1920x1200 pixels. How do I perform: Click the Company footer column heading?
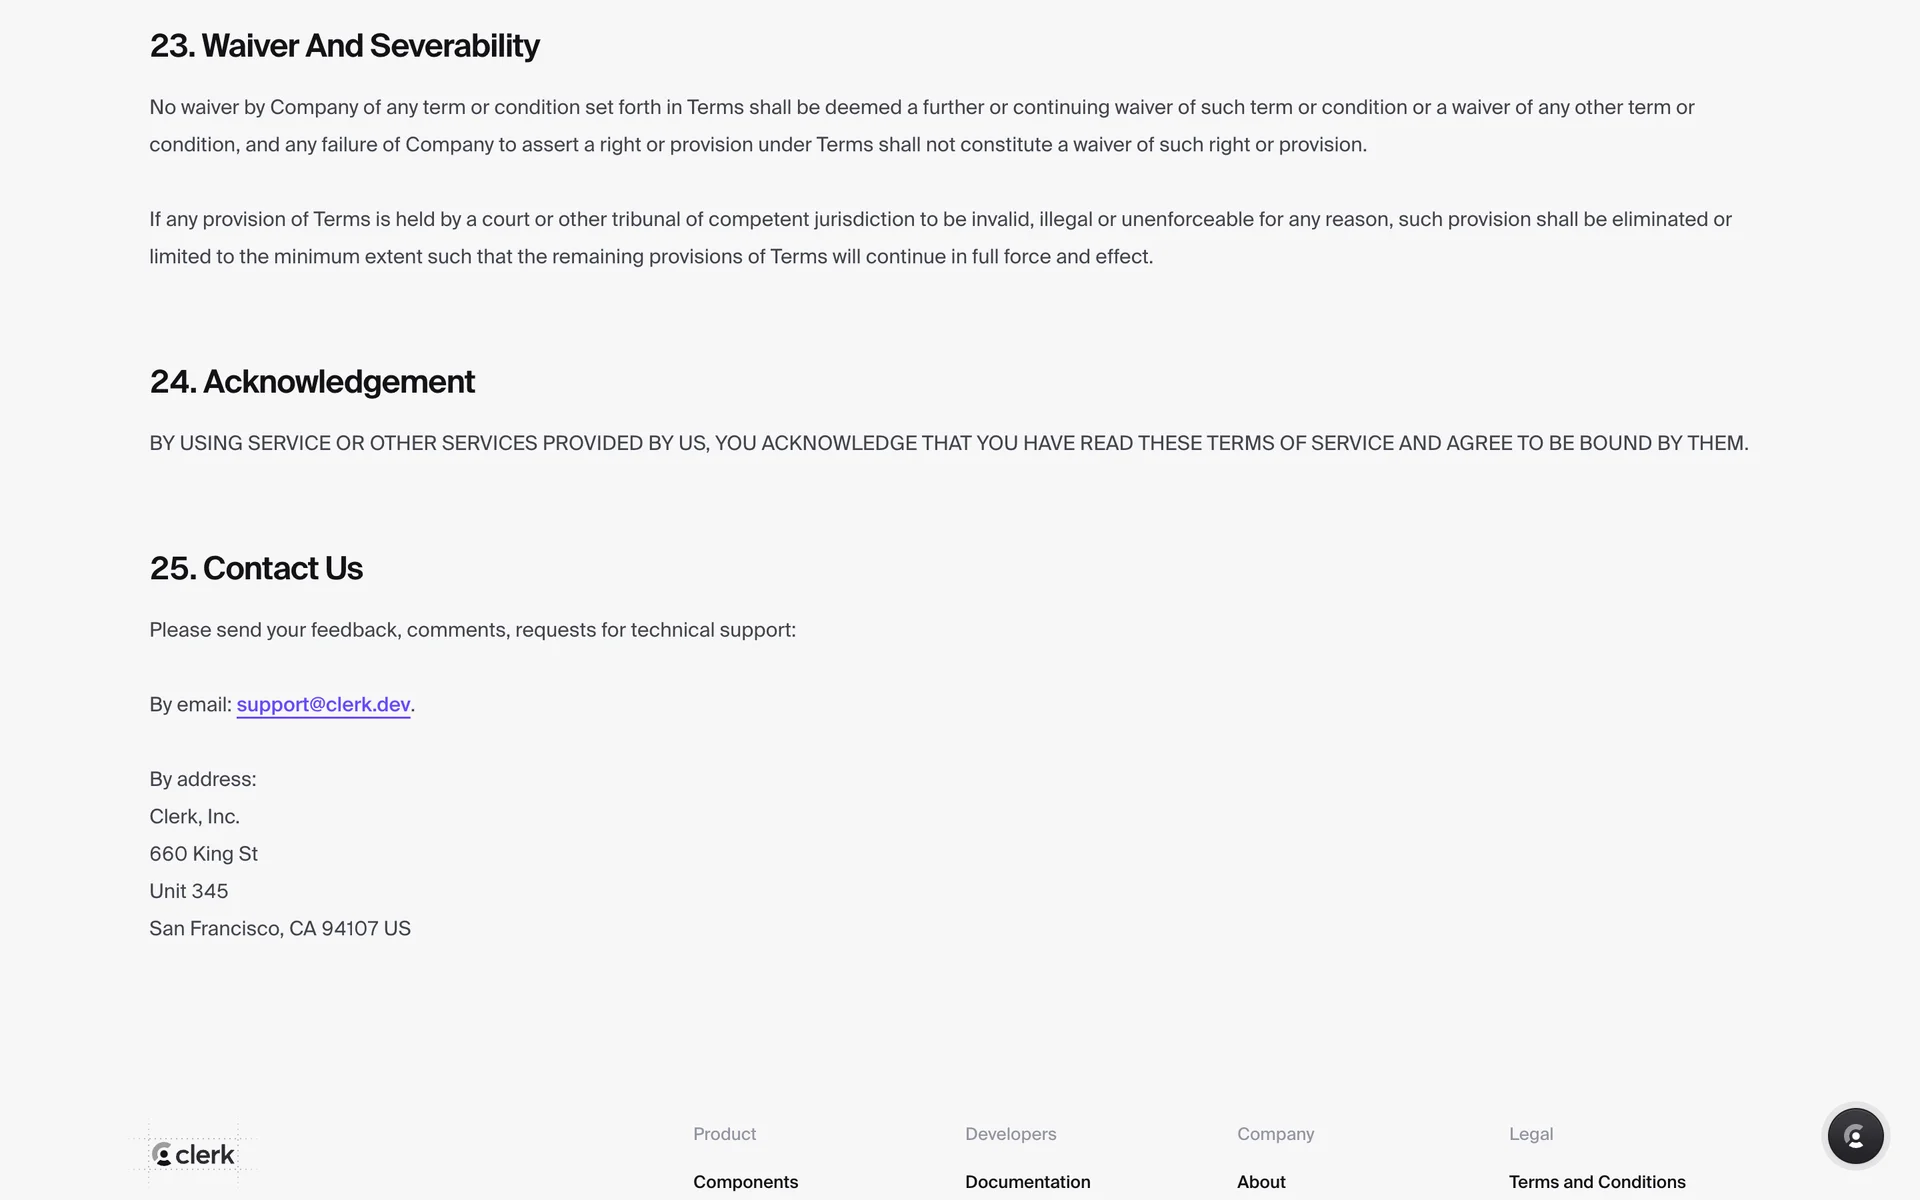1275,1134
